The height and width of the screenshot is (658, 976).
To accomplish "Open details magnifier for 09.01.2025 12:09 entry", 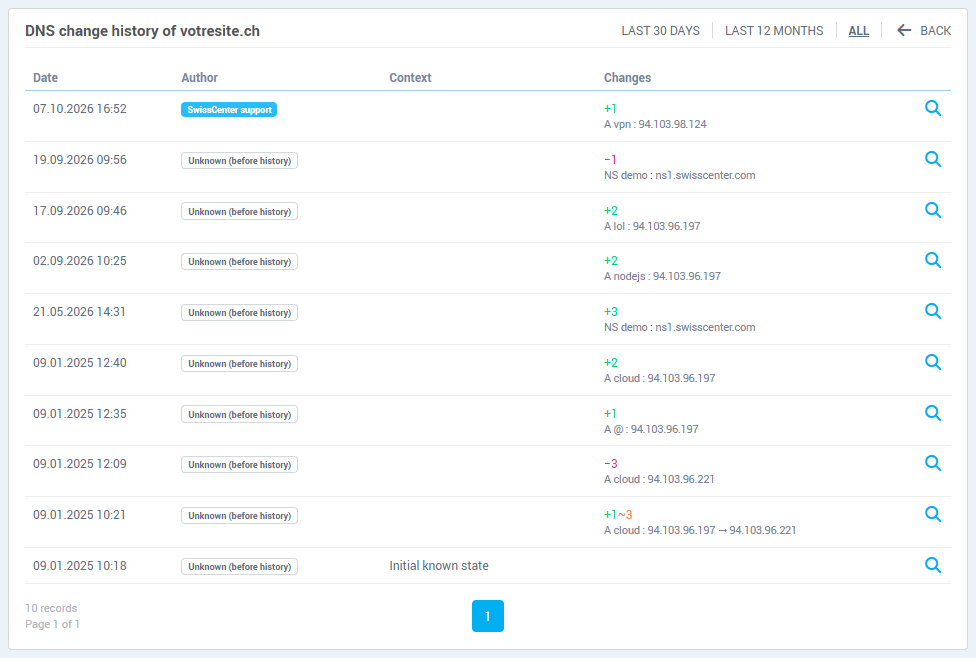I will click(x=932, y=463).
